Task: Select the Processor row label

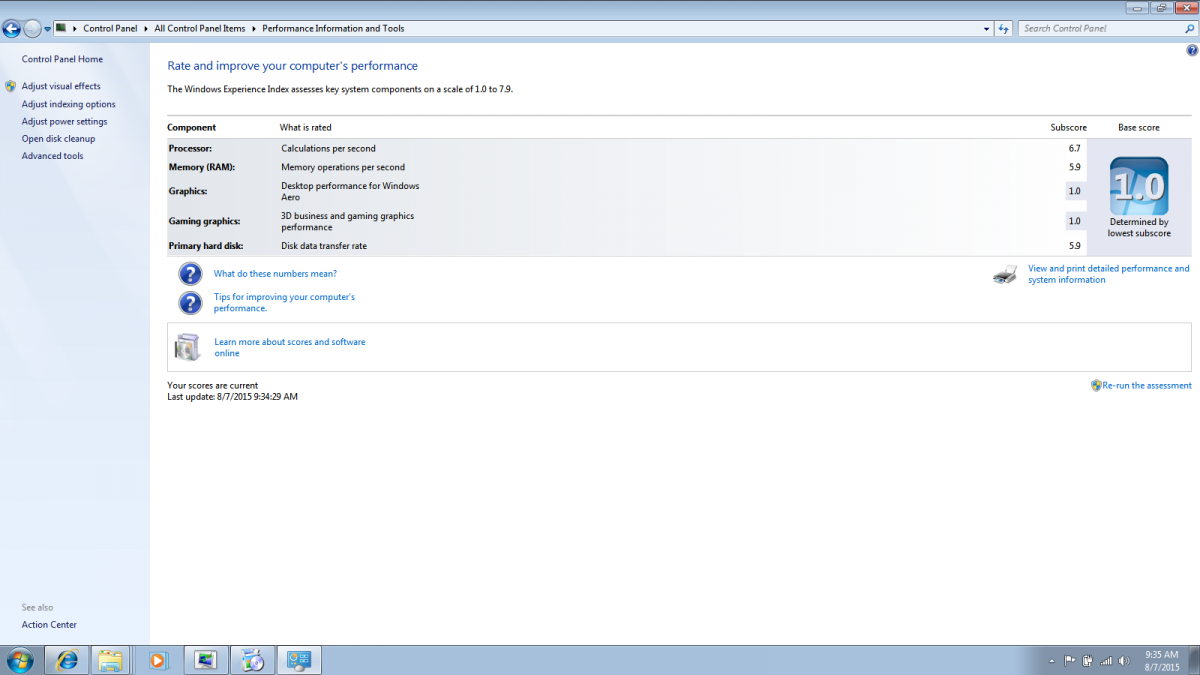Action: 190,149
